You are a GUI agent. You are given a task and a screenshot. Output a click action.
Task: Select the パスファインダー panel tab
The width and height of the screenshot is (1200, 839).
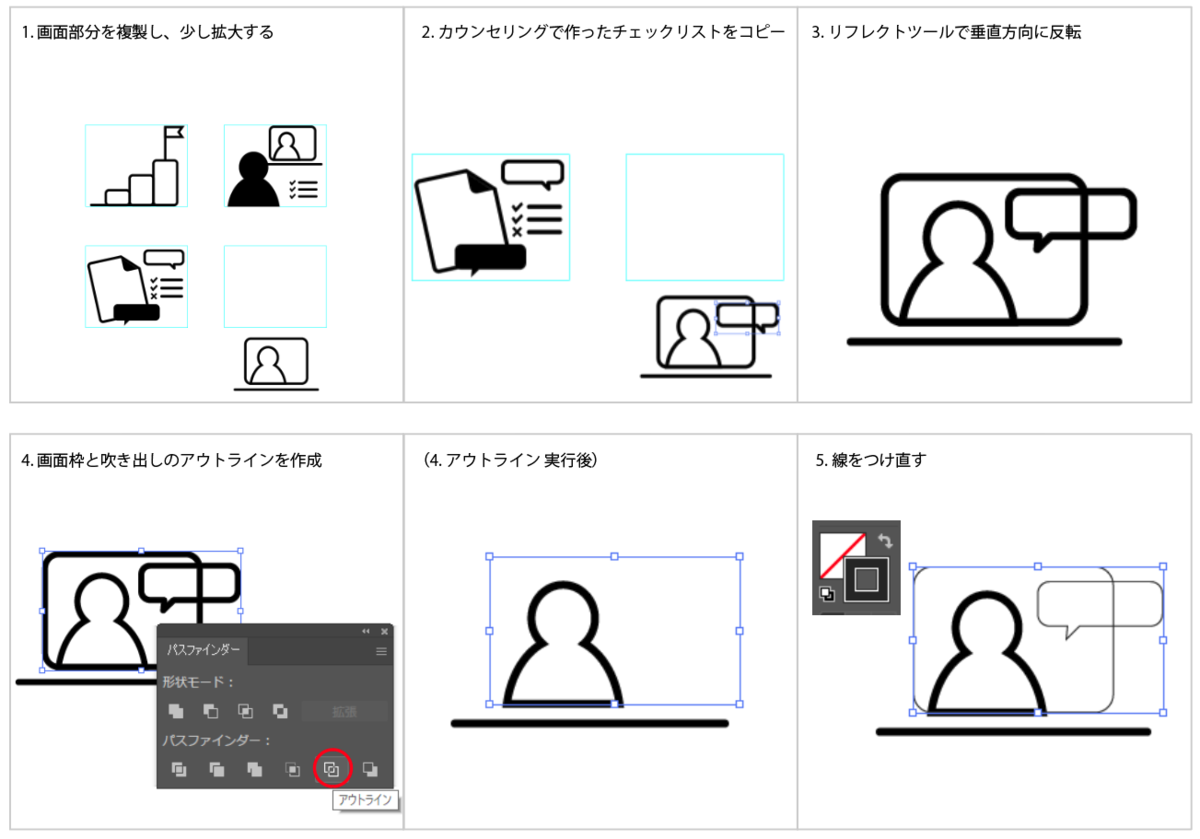pyautogui.click(x=203, y=650)
